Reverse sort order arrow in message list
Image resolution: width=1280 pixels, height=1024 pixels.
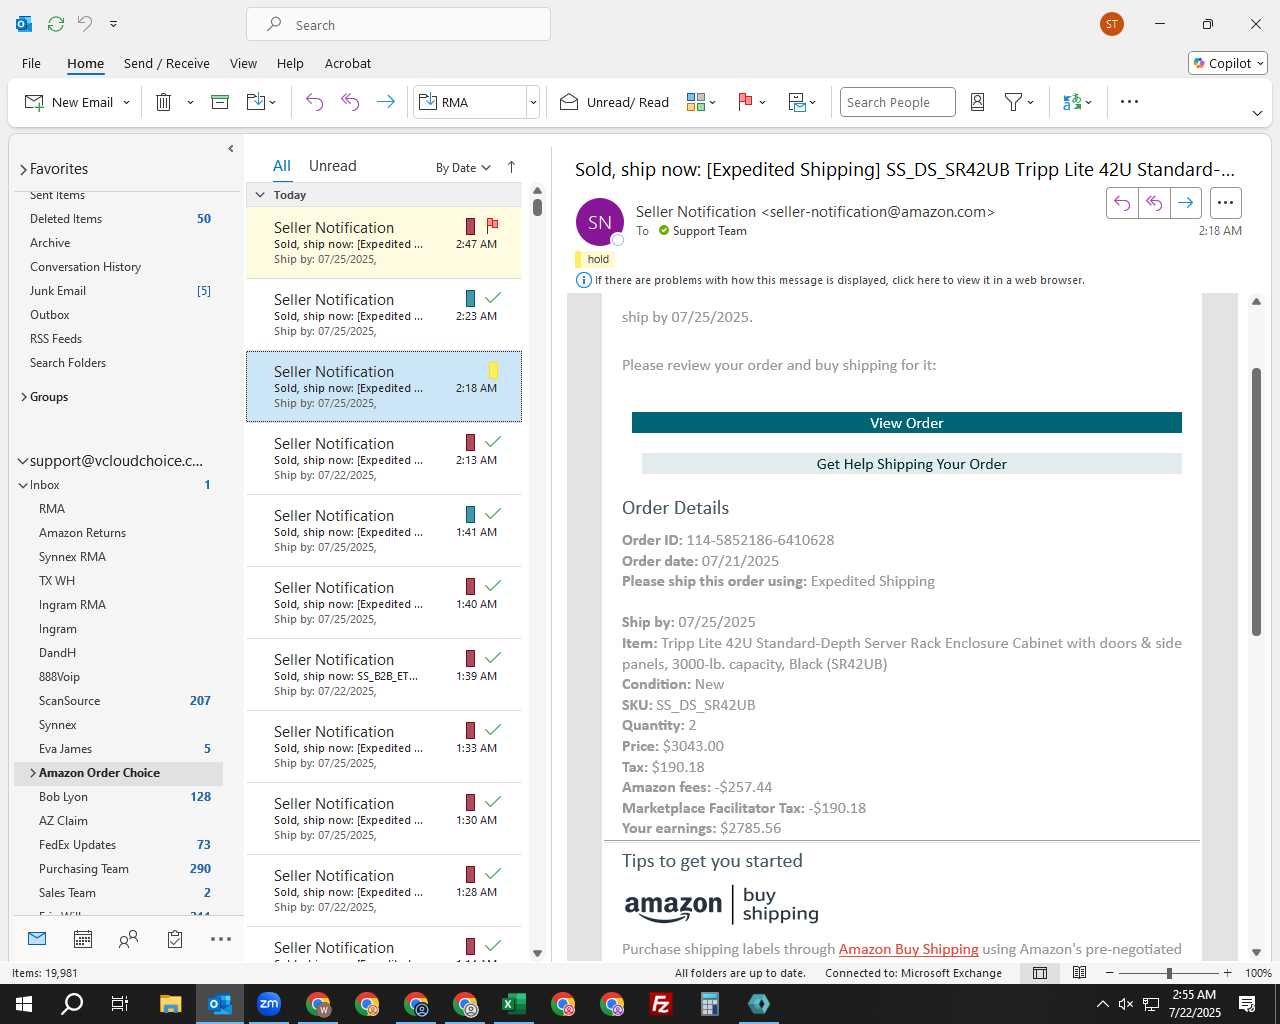pyautogui.click(x=511, y=167)
